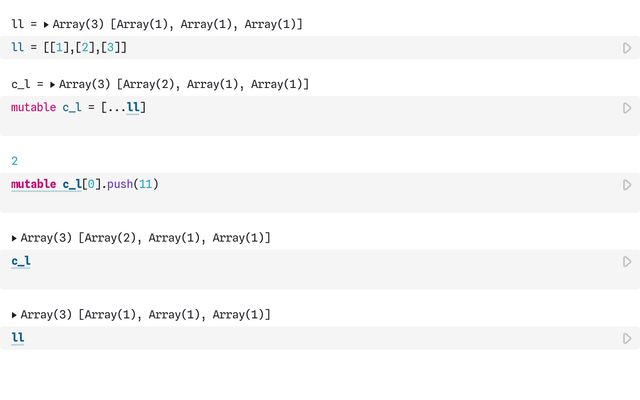The image size is (640, 400).
Task: Click the play icon beside the c_l cell
Action: pyautogui.click(x=627, y=262)
